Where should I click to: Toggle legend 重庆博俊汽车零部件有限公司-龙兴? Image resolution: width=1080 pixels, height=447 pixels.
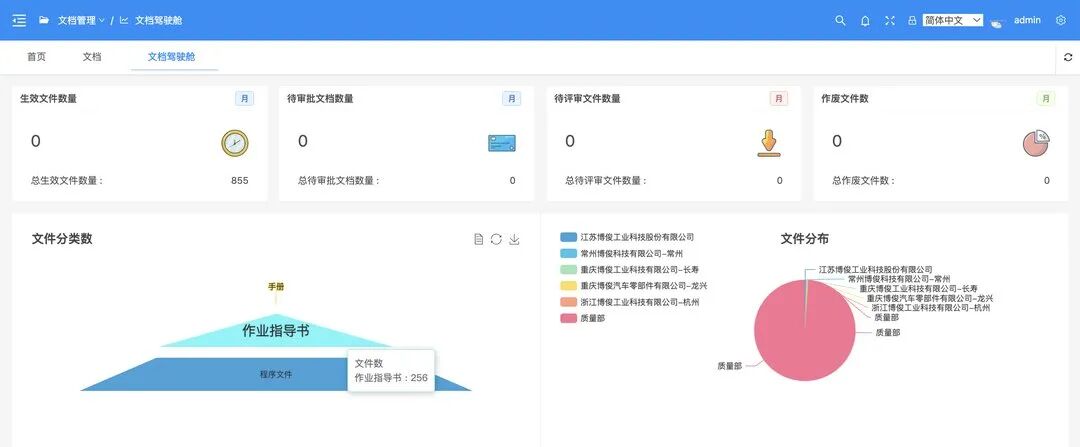click(634, 286)
